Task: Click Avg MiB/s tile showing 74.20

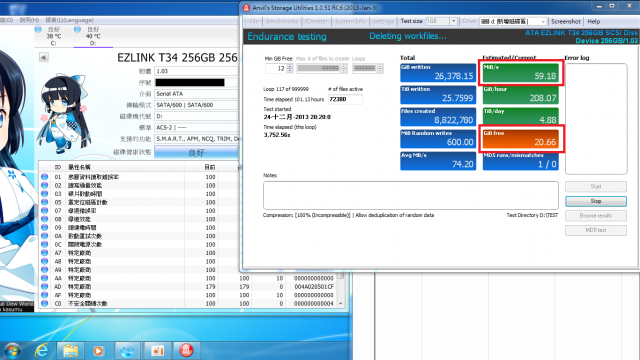Action: click(438, 161)
